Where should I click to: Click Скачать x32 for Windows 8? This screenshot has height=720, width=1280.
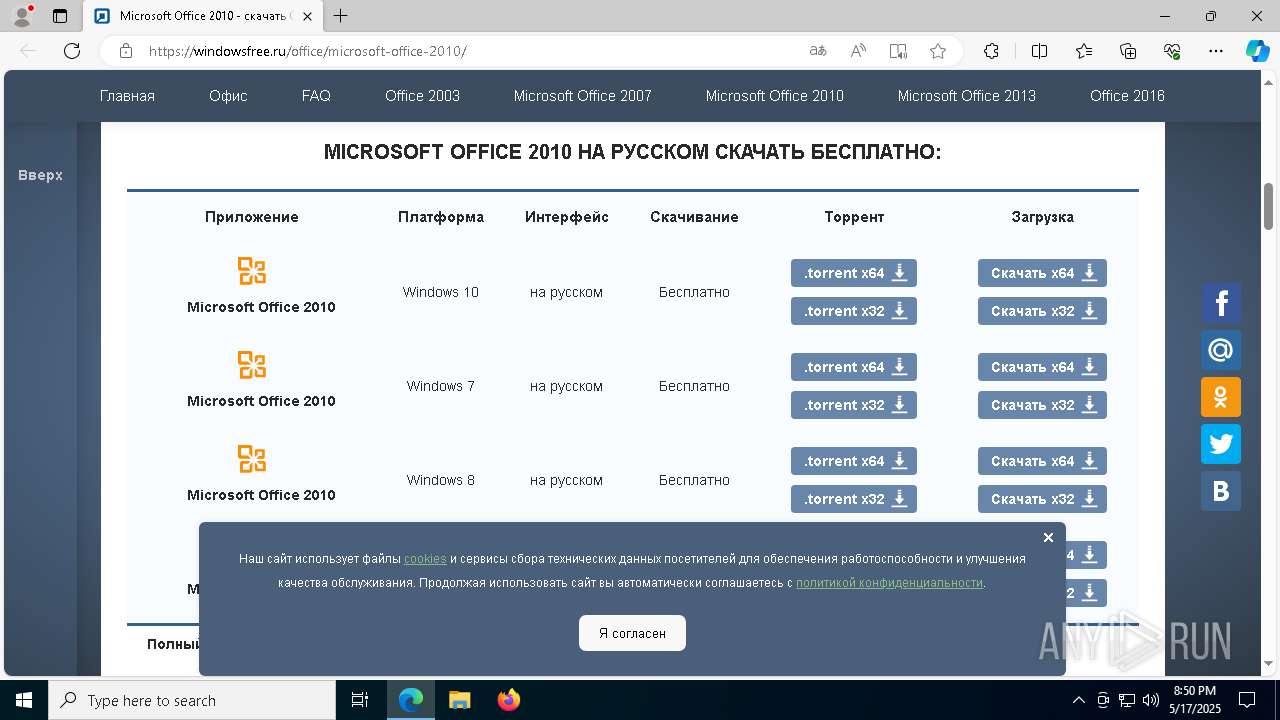click(x=1042, y=499)
